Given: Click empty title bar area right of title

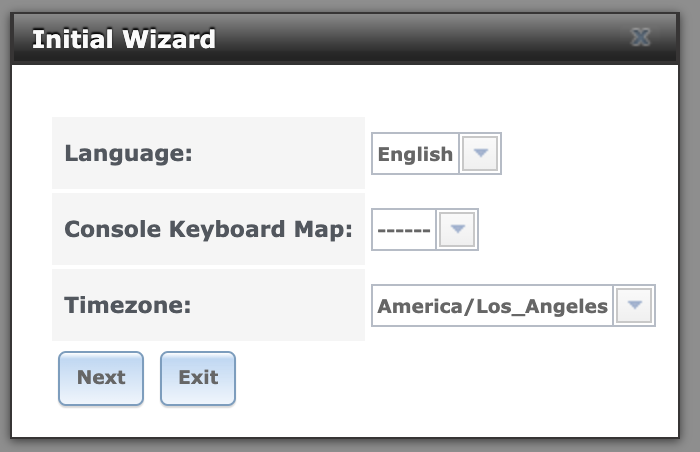Looking at the screenshot, I should (420, 40).
